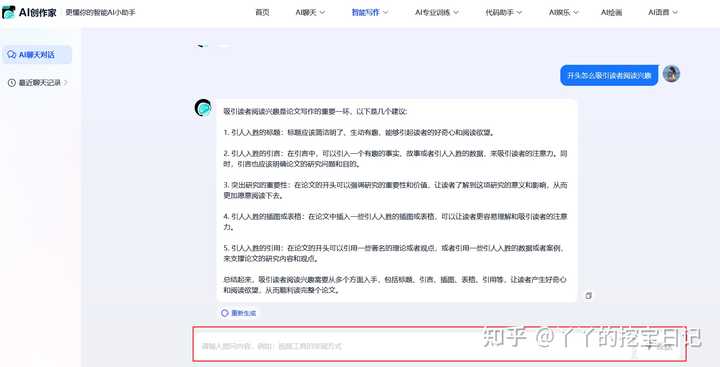Click suggestion 4 about 插图或表格
720x367 pixels.
tap(395, 221)
